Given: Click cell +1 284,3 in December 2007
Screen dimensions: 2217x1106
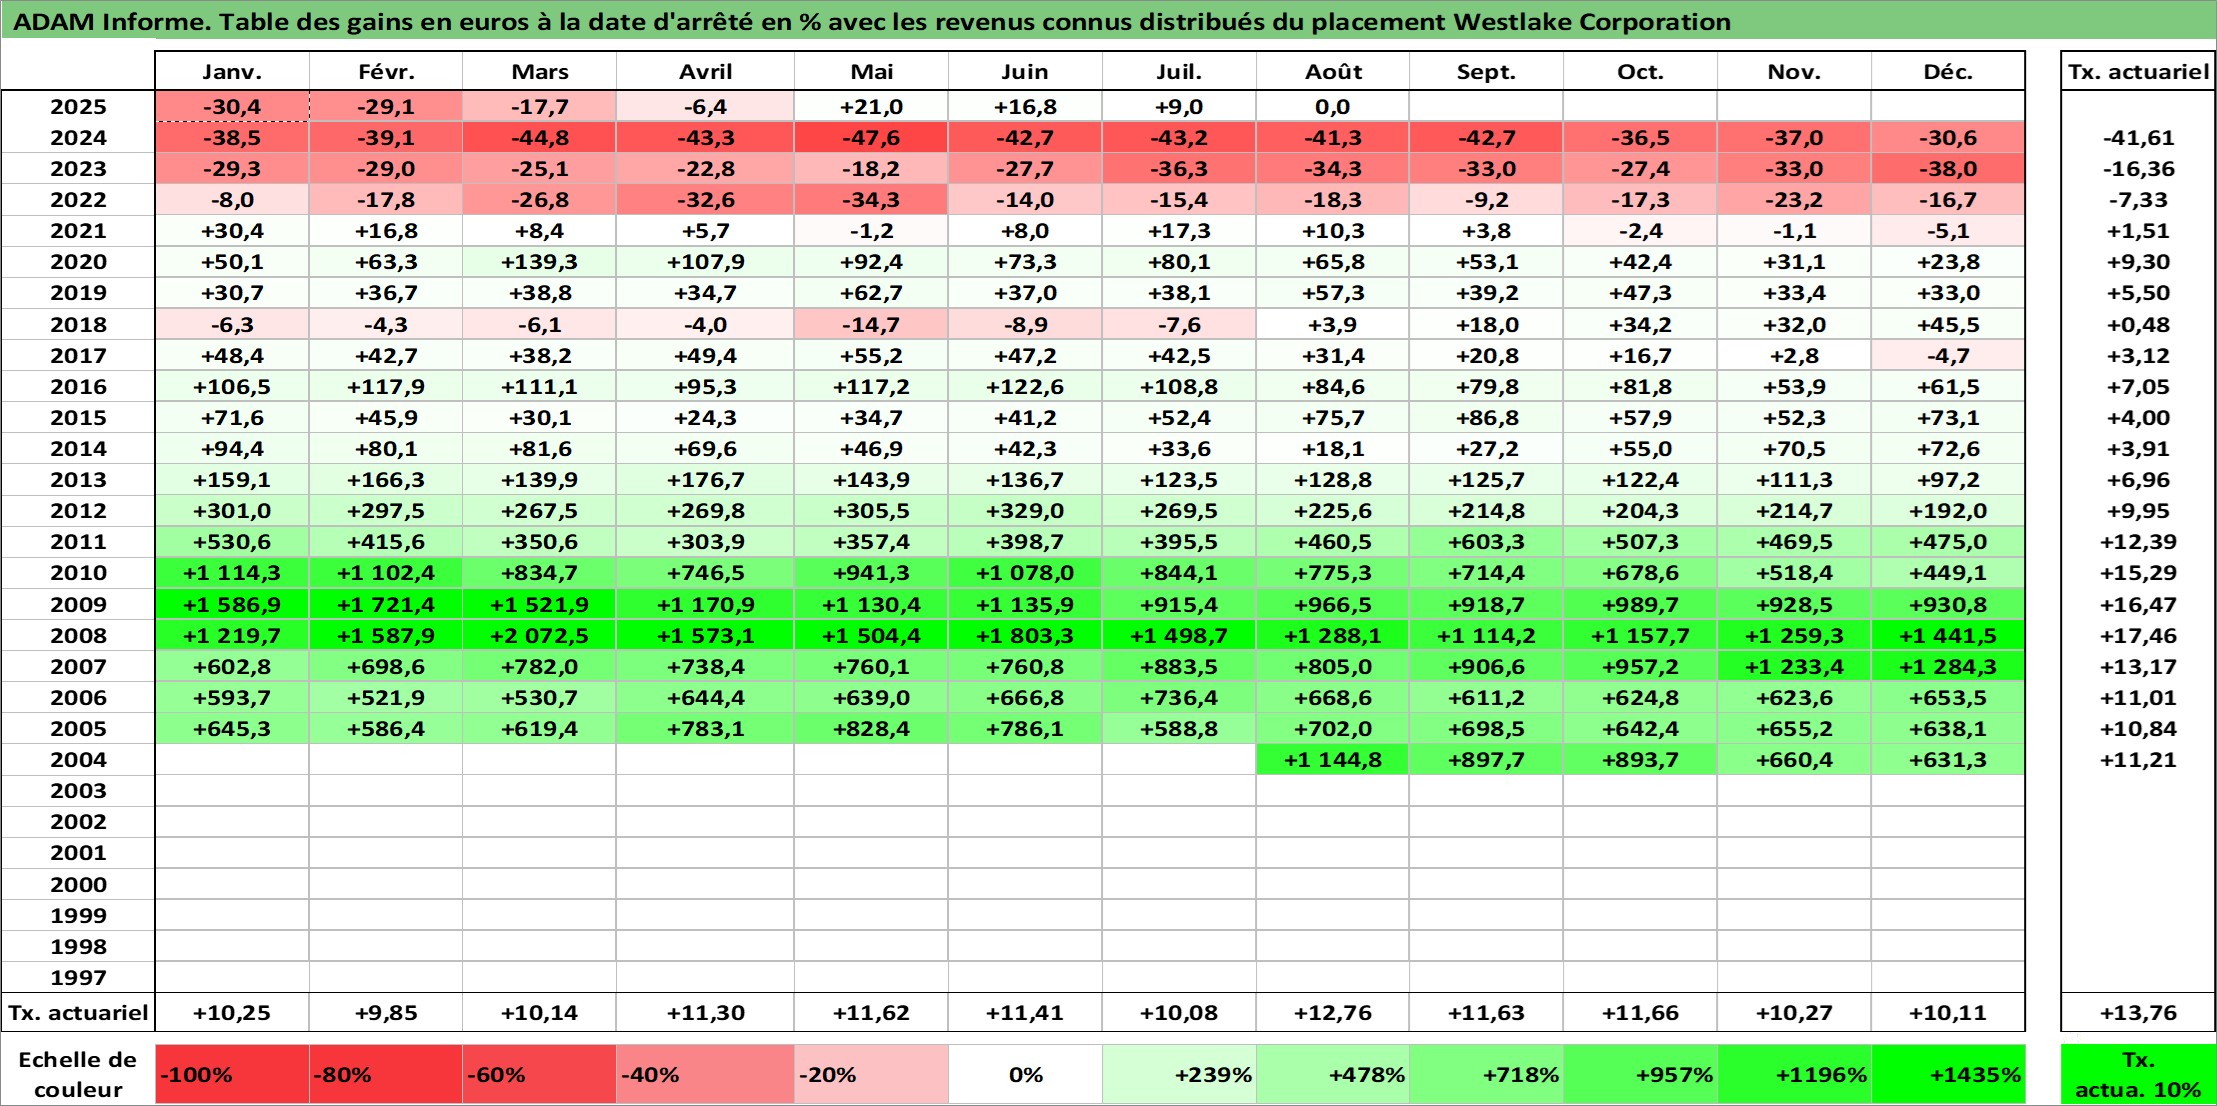Looking at the screenshot, I should (x=1948, y=666).
